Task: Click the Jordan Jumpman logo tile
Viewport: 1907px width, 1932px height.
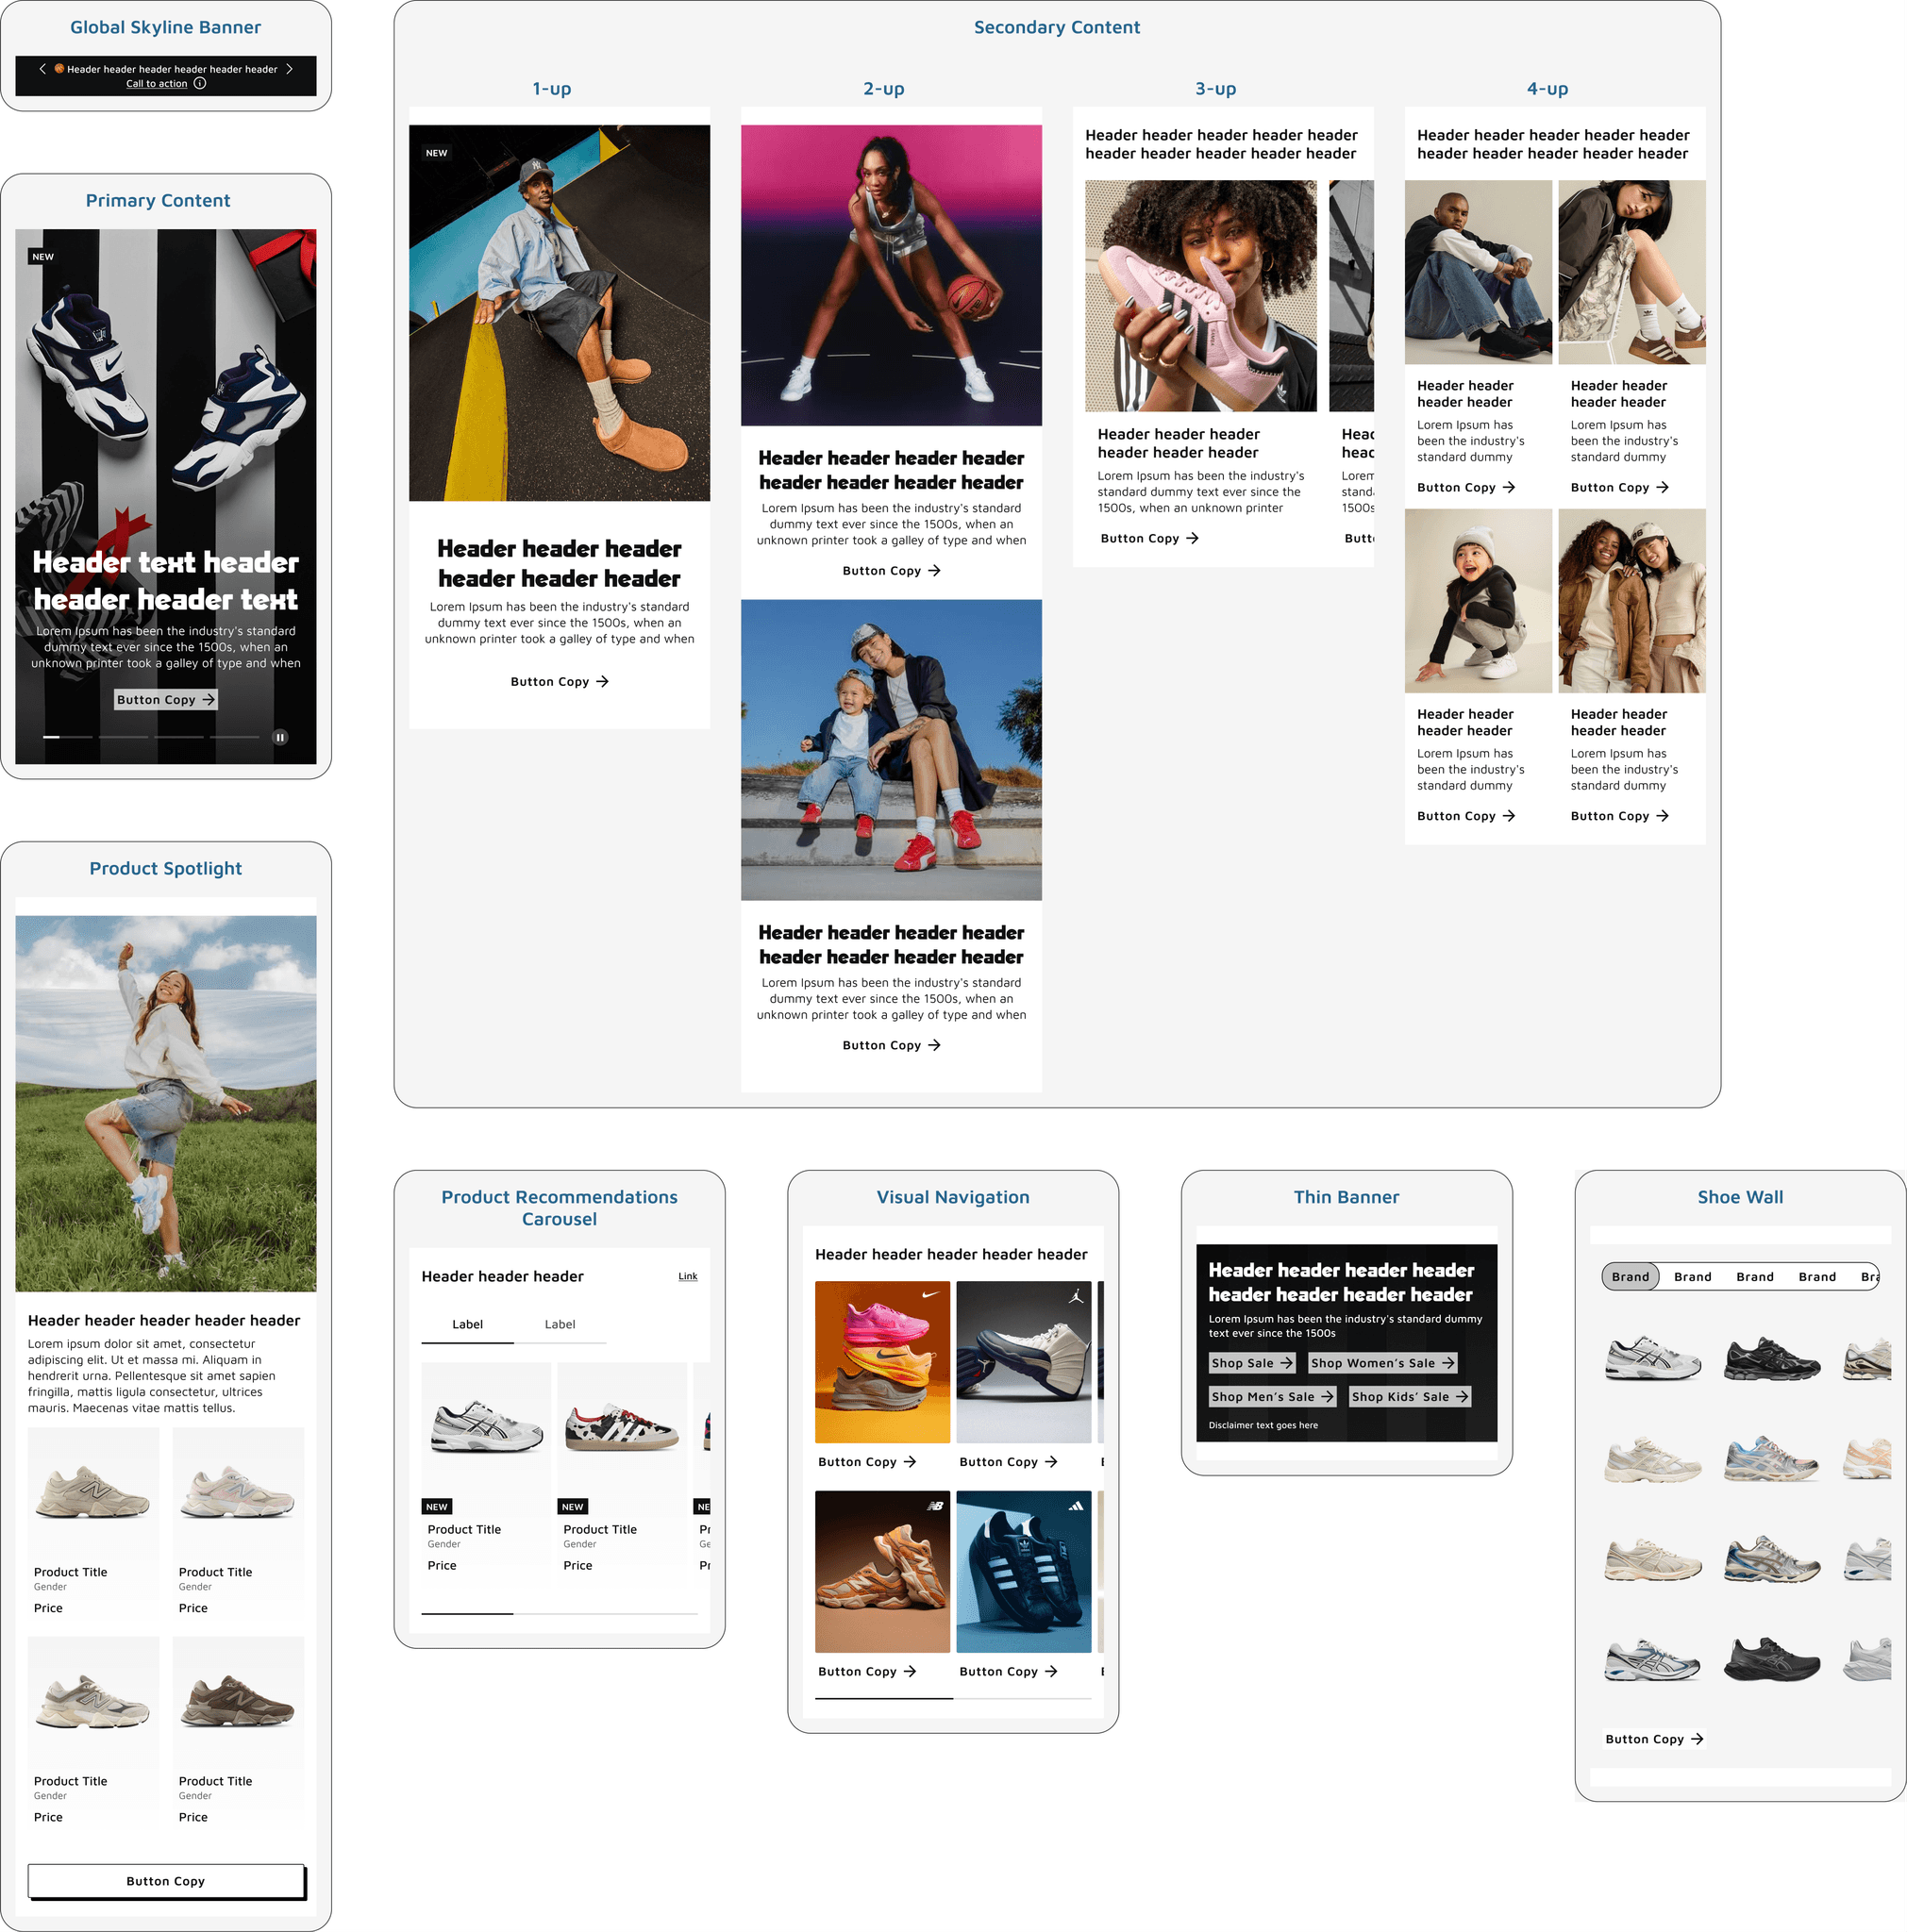Action: (x=1023, y=1361)
